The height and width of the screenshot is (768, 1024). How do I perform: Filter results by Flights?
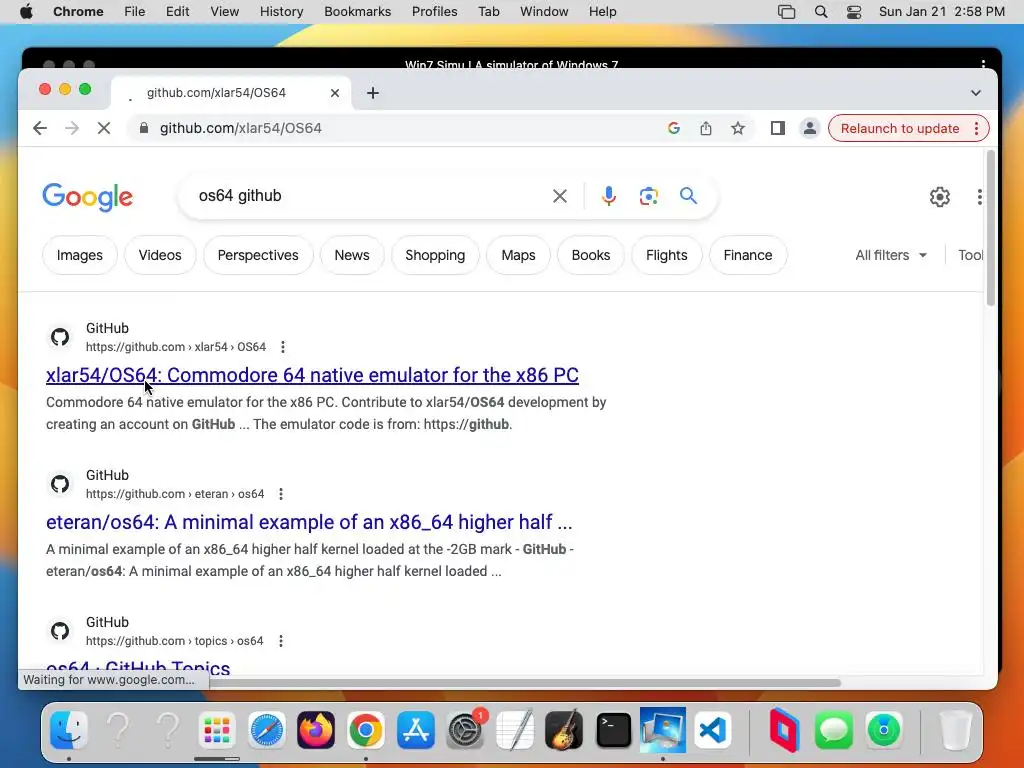667,255
